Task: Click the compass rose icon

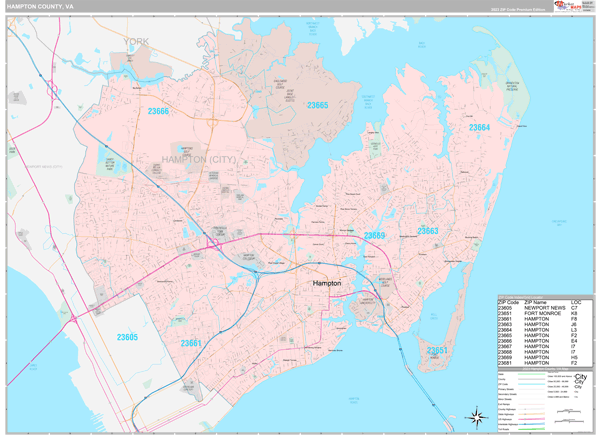Action: [x=477, y=416]
